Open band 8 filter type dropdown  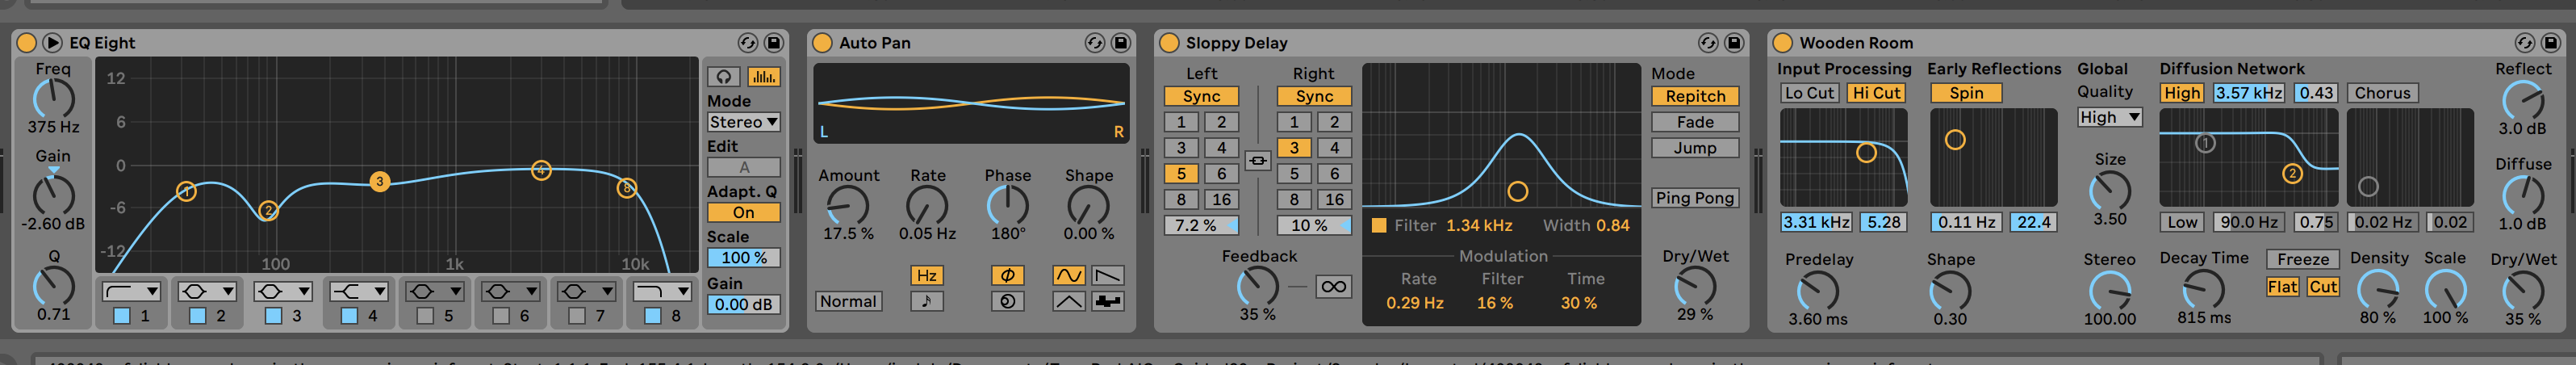662,291
